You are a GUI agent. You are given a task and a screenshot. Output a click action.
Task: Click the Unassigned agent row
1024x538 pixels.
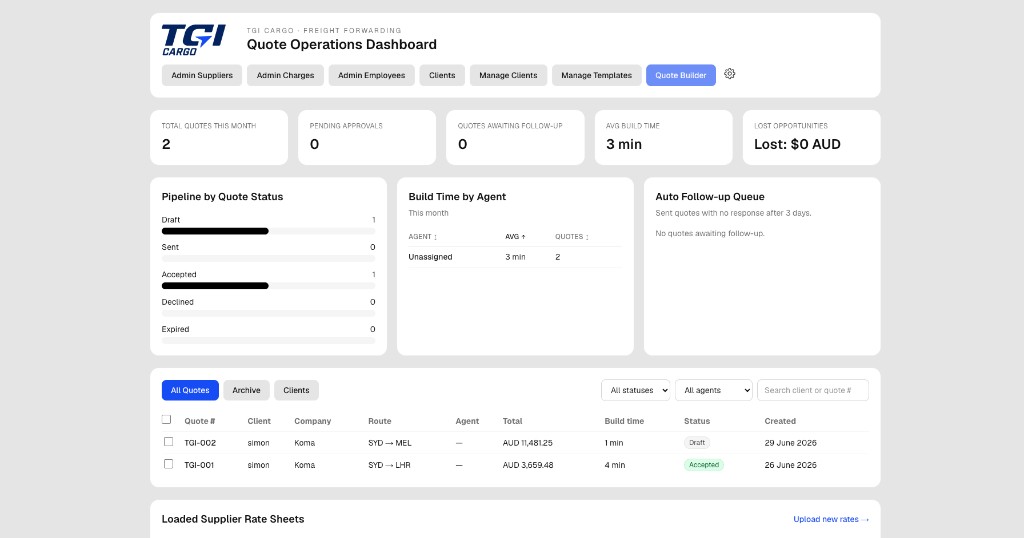click(515, 257)
